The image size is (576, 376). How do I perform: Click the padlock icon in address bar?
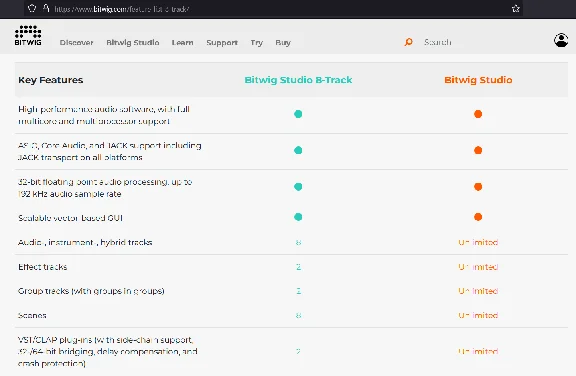46,8
